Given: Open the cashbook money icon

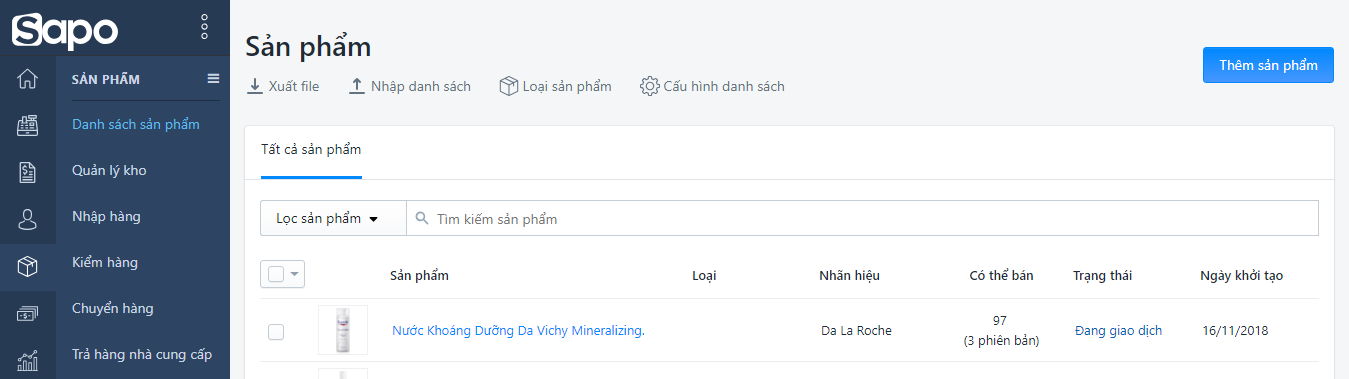Looking at the screenshot, I should point(28,313).
